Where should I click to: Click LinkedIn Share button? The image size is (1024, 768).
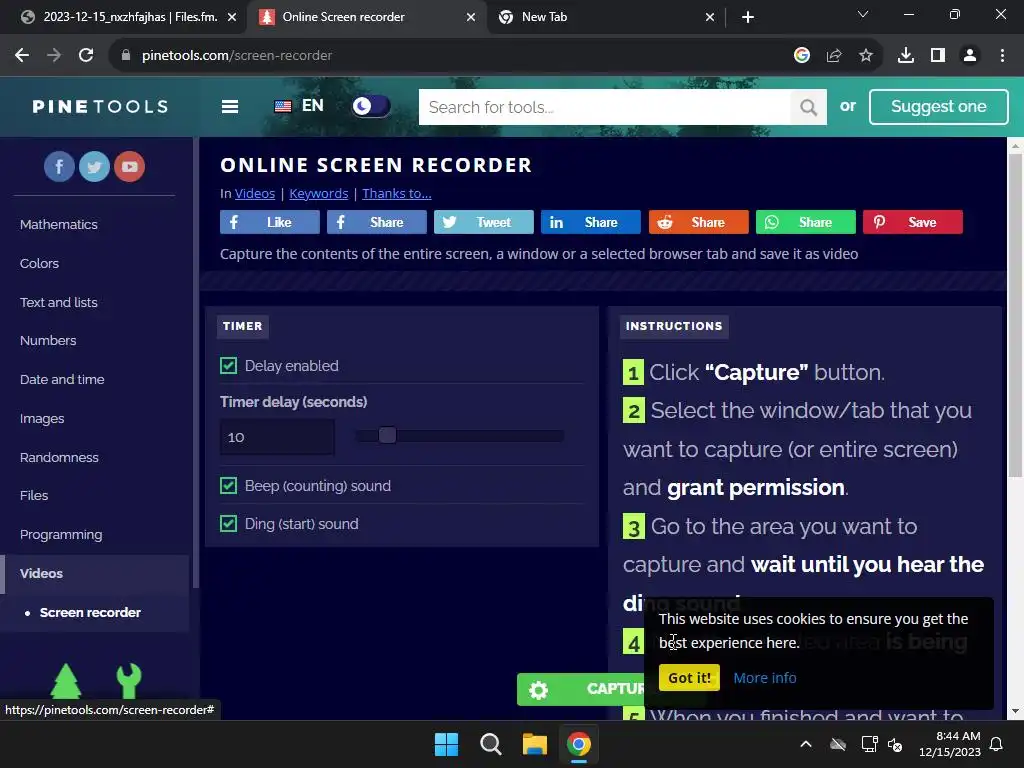[x=591, y=222]
